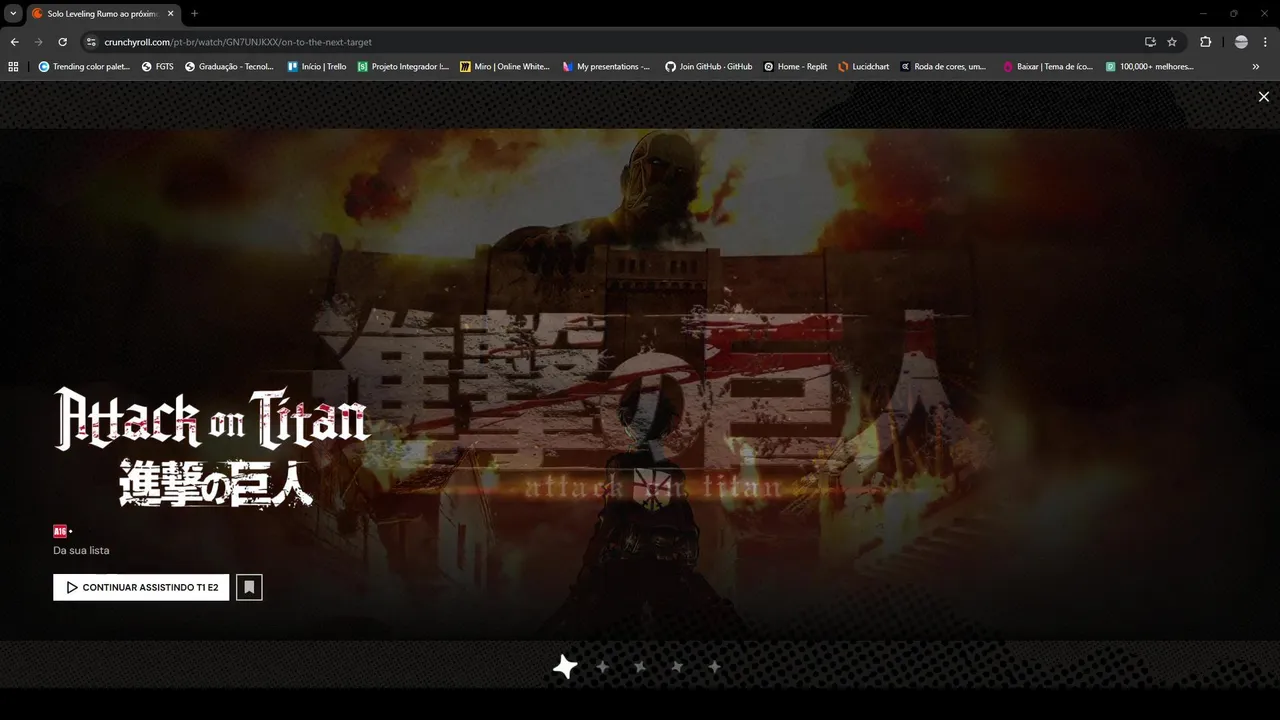This screenshot has height=720, width=1280.
Task: Select the Solo Leveling tab
Action: coord(103,14)
